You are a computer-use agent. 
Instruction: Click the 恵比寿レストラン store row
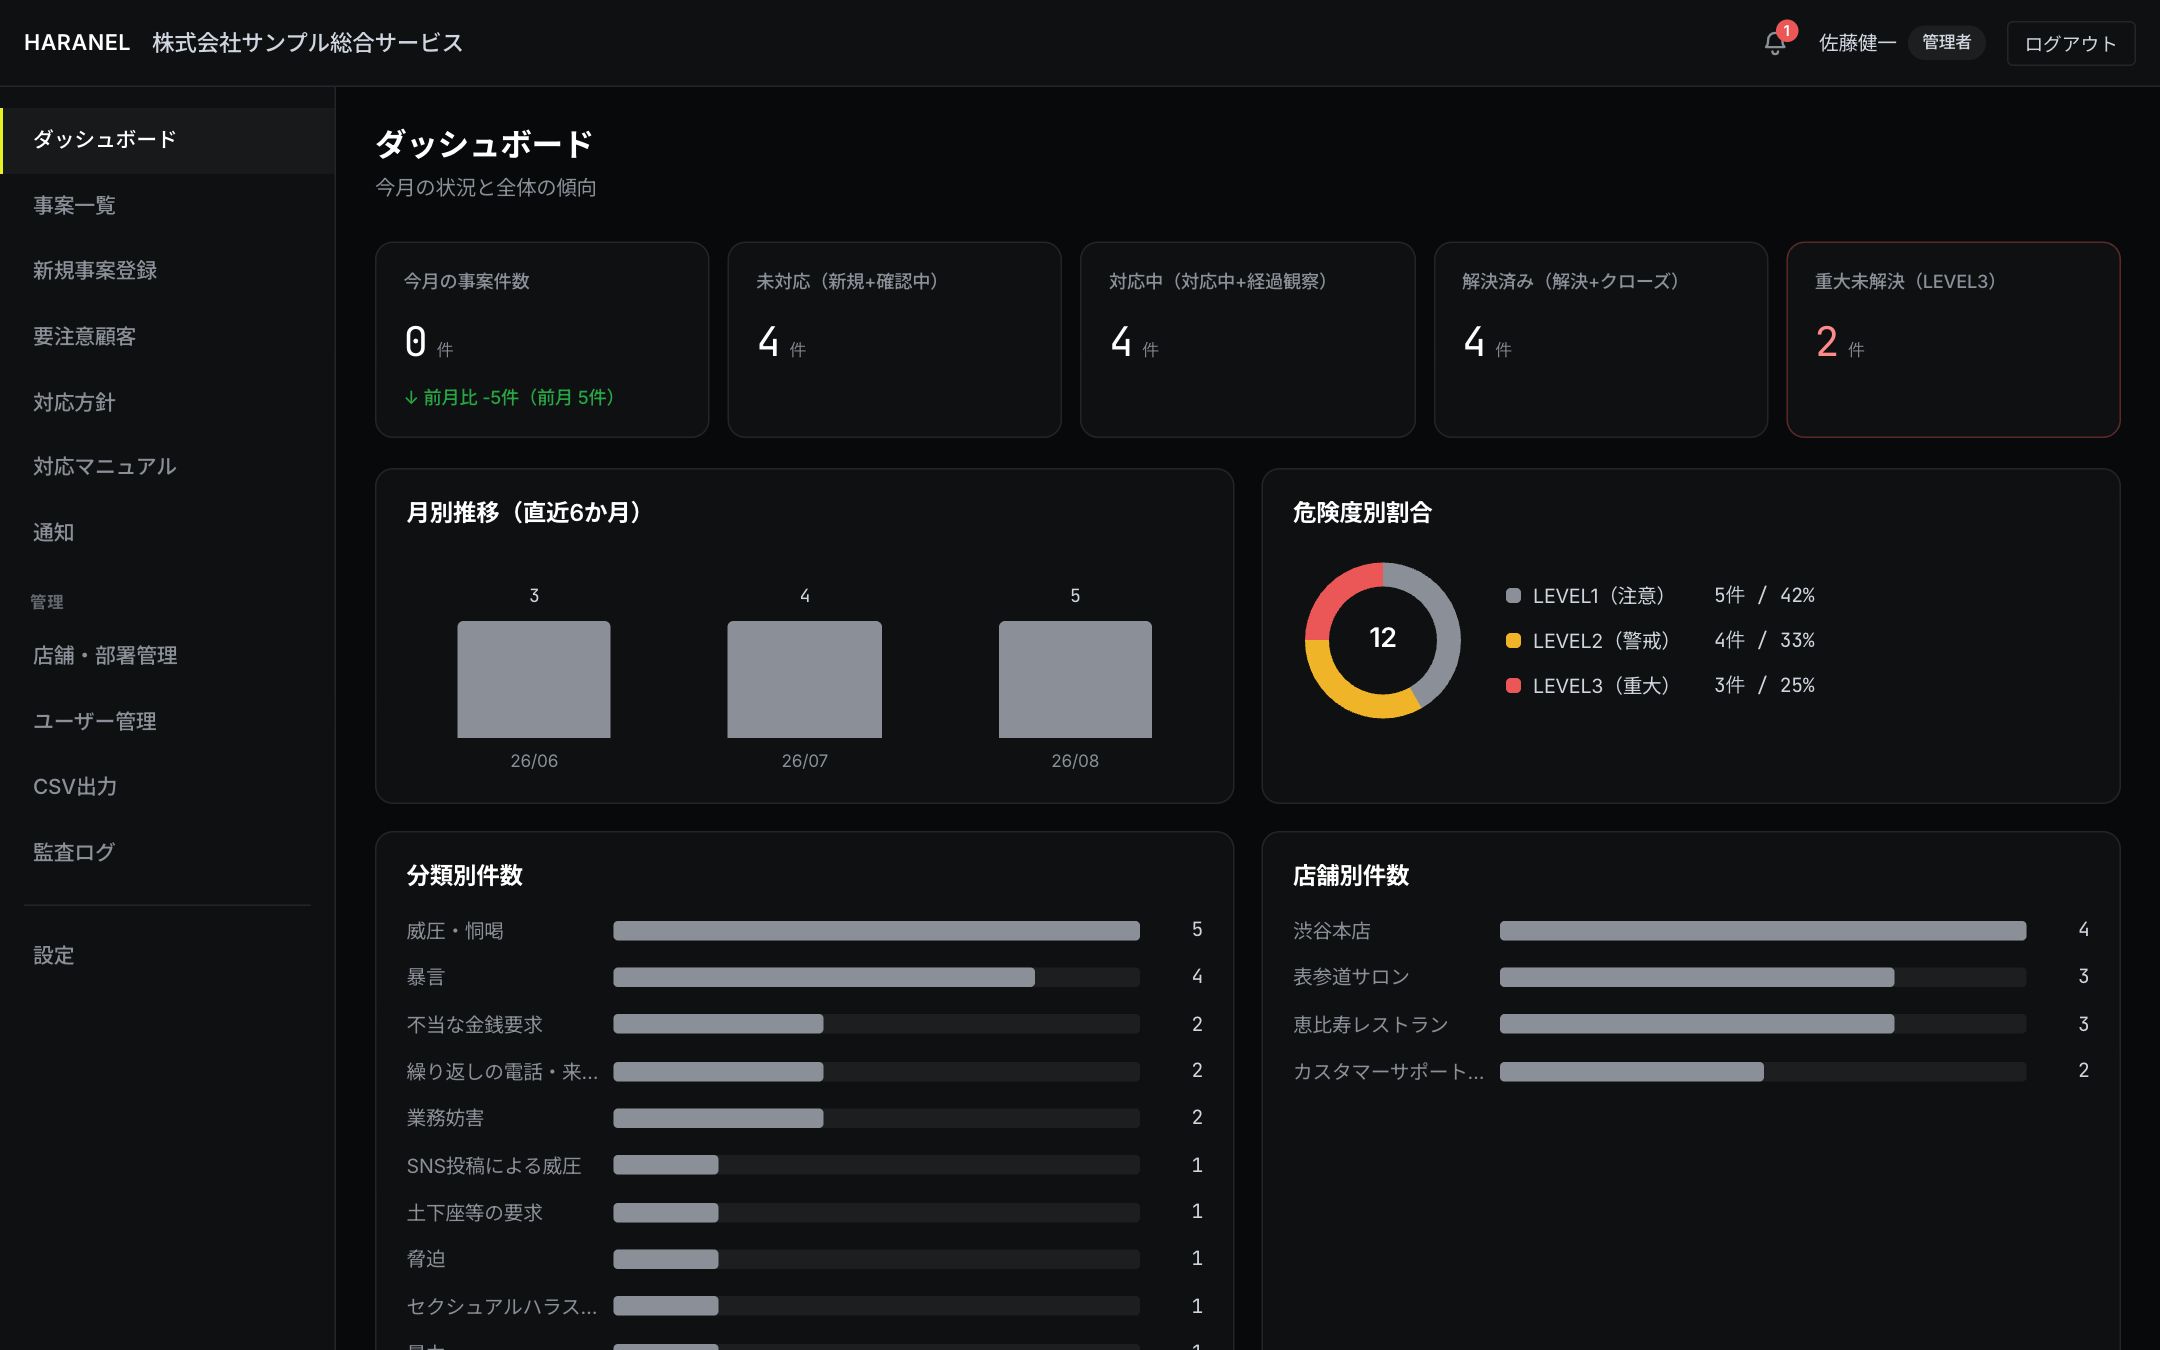(x=1690, y=1024)
